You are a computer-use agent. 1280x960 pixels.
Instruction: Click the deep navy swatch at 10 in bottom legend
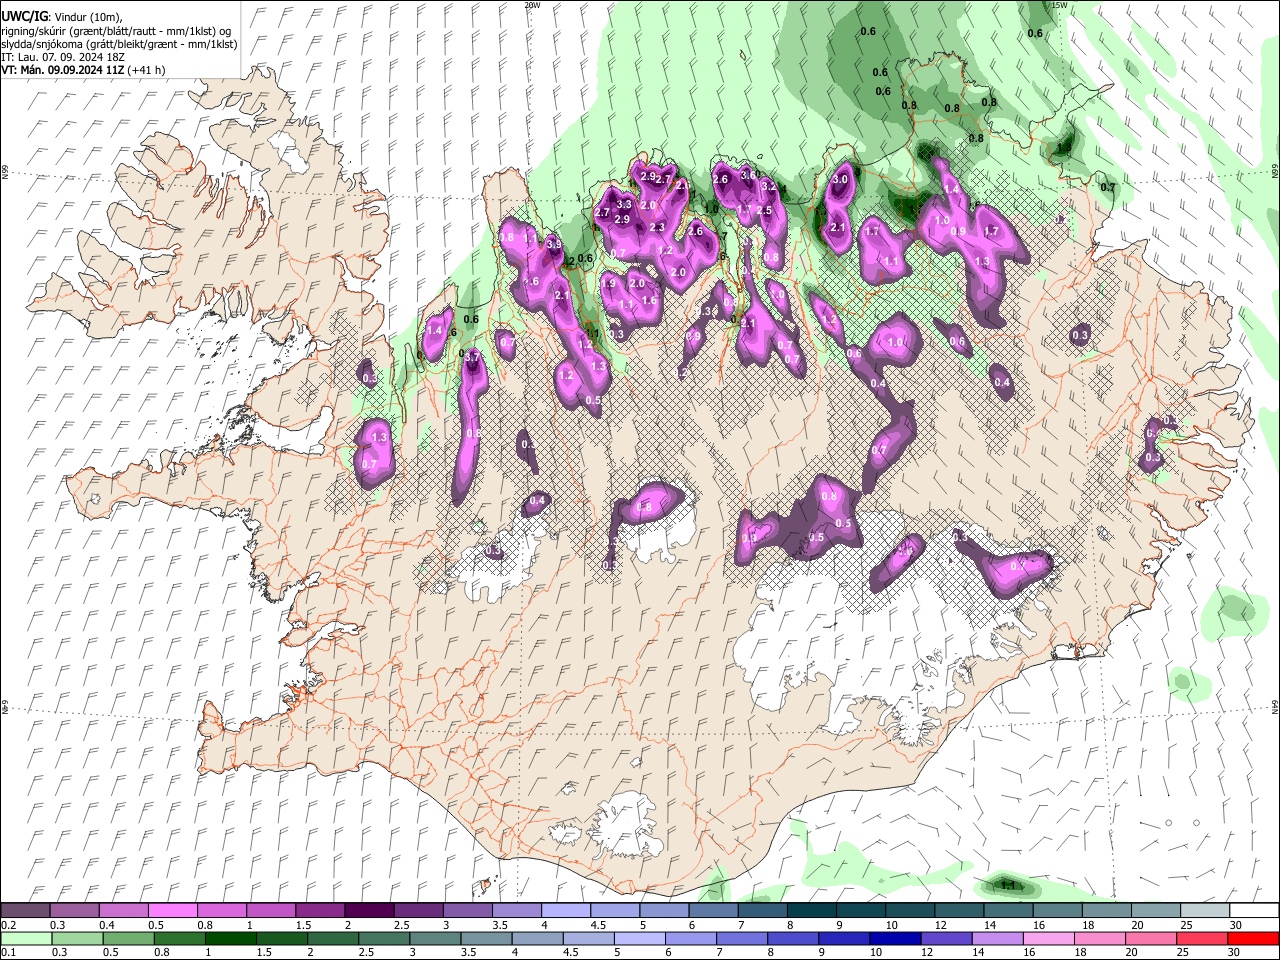pos(896,938)
